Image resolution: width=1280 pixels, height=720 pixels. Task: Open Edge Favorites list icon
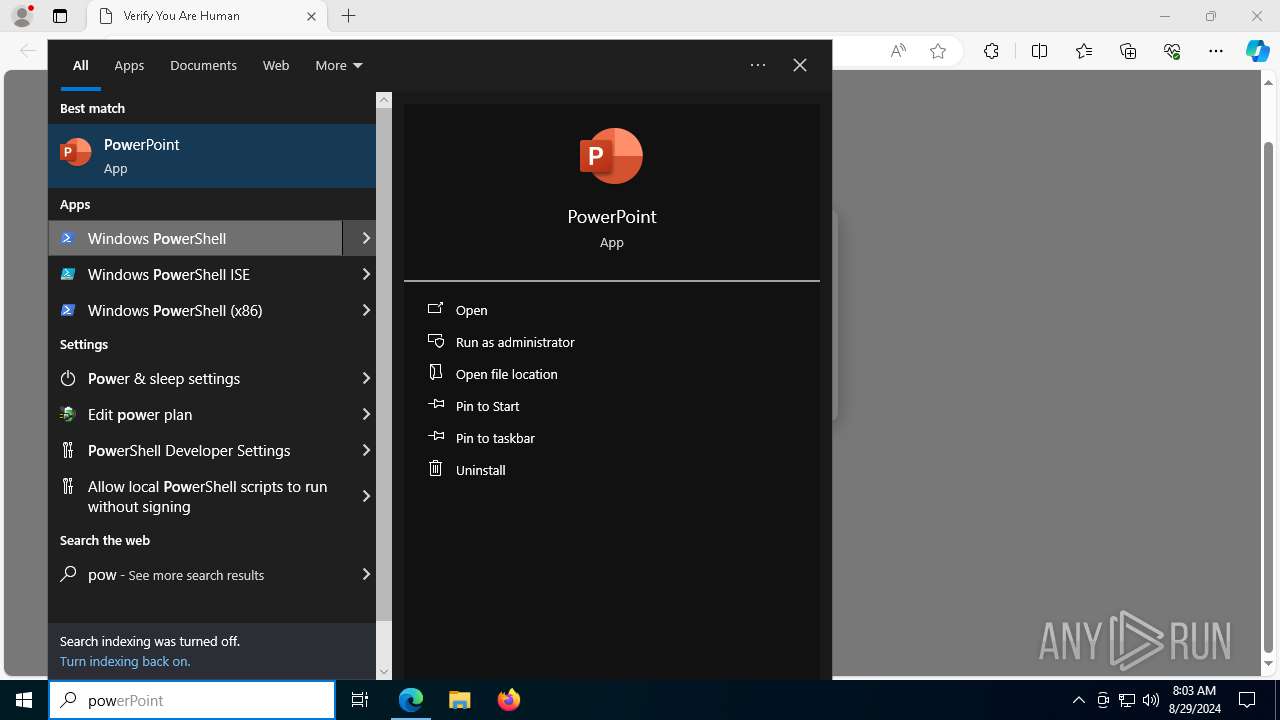tap(1084, 51)
